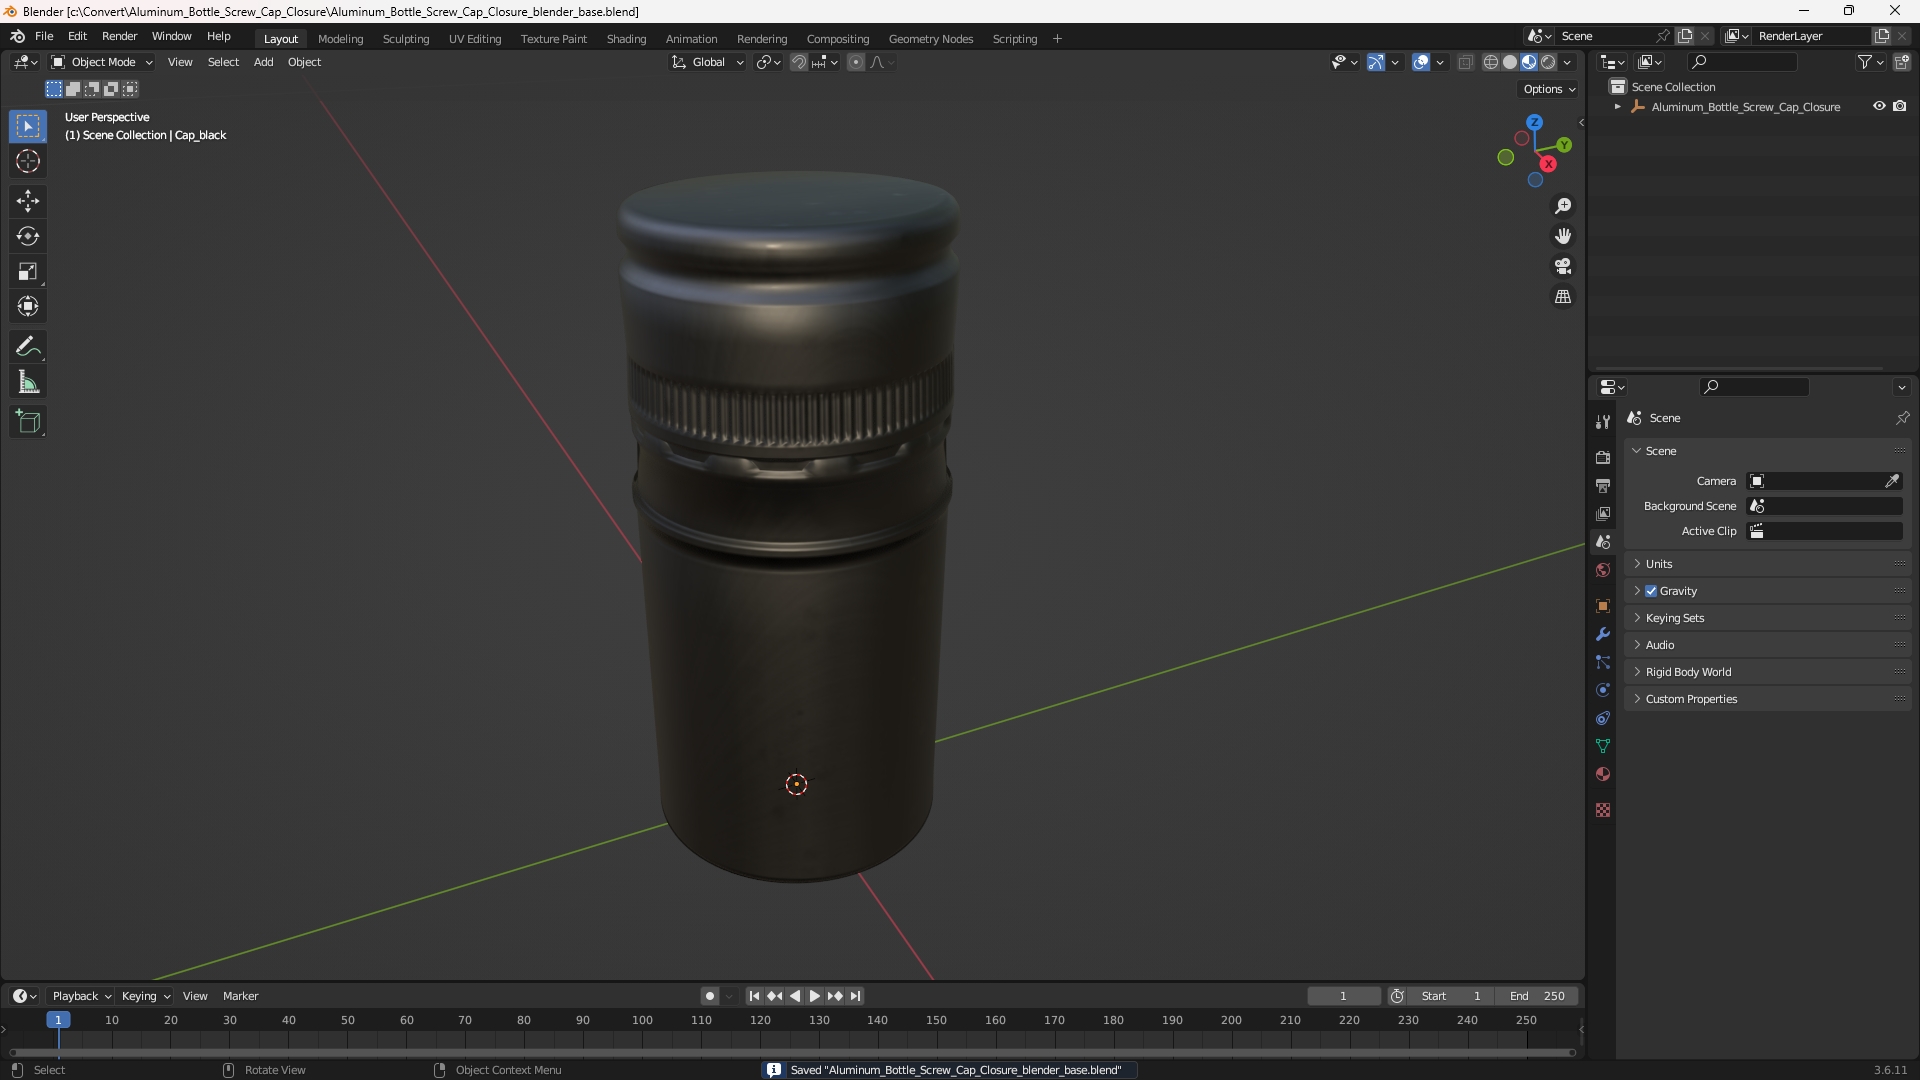
Task: Hide Aluminum_Bottle_Screw_Cap_Closure collection with eye icon
Action: [1879, 106]
